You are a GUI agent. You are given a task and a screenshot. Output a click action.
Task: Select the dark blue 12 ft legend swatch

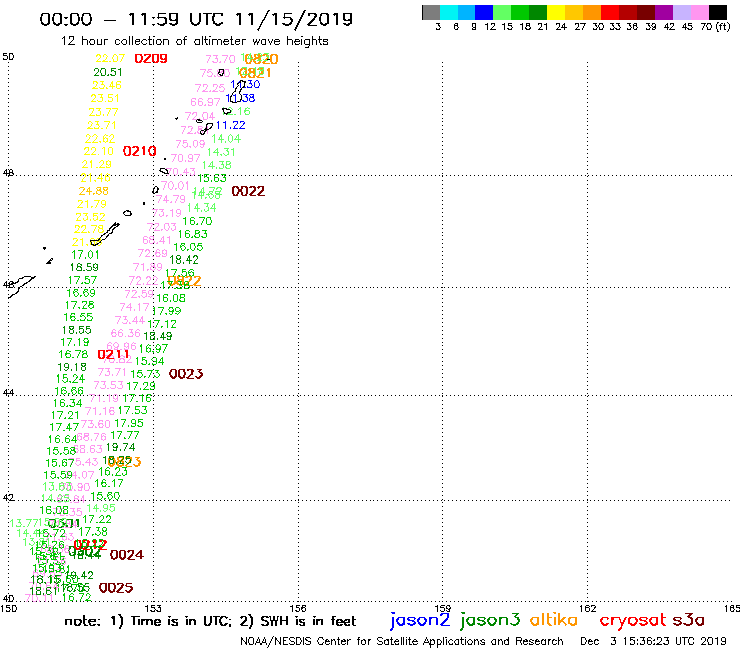[x=484, y=13]
